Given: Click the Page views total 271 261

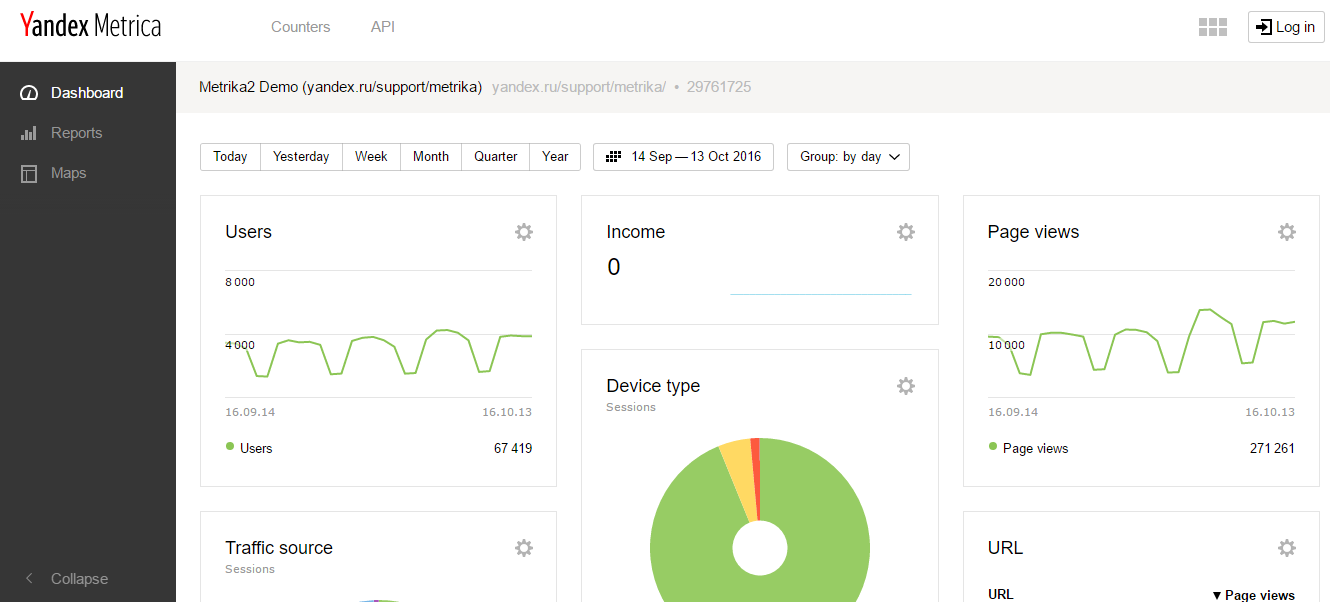Looking at the screenshot, I should click(1272, 449).
